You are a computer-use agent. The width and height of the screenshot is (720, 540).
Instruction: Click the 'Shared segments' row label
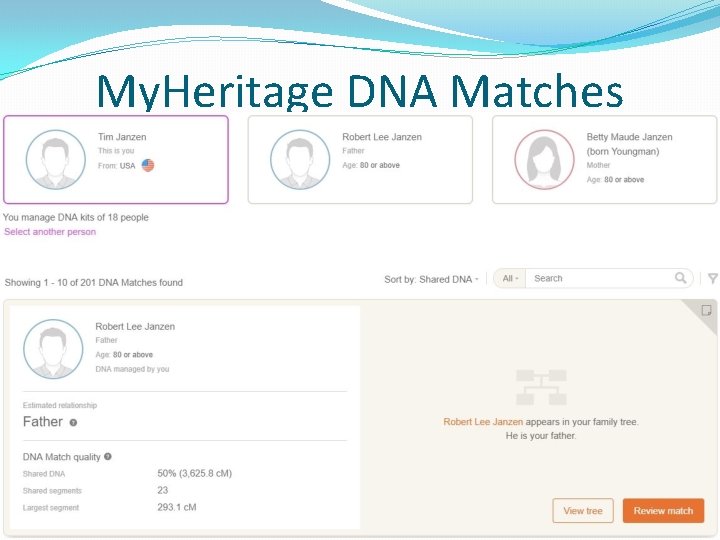point(52,490)
